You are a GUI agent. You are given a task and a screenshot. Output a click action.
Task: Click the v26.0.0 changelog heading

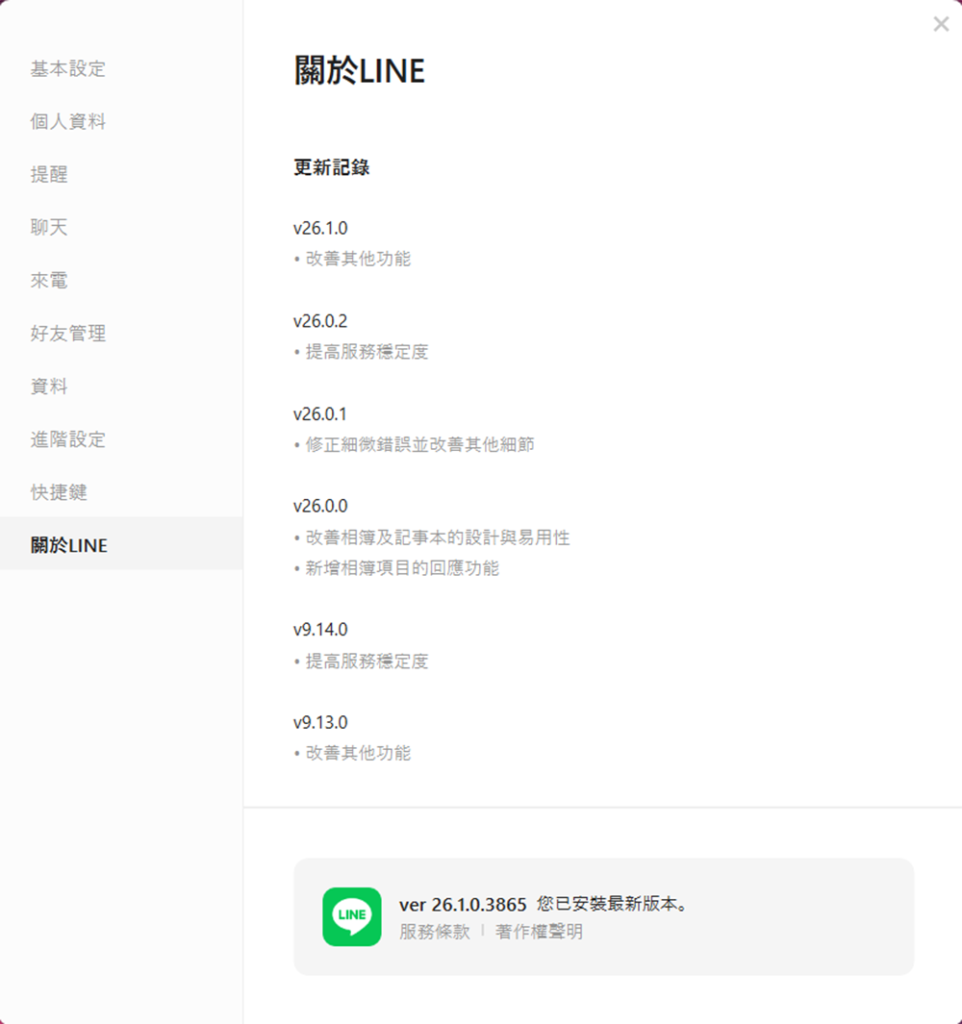tap(320, 506)
